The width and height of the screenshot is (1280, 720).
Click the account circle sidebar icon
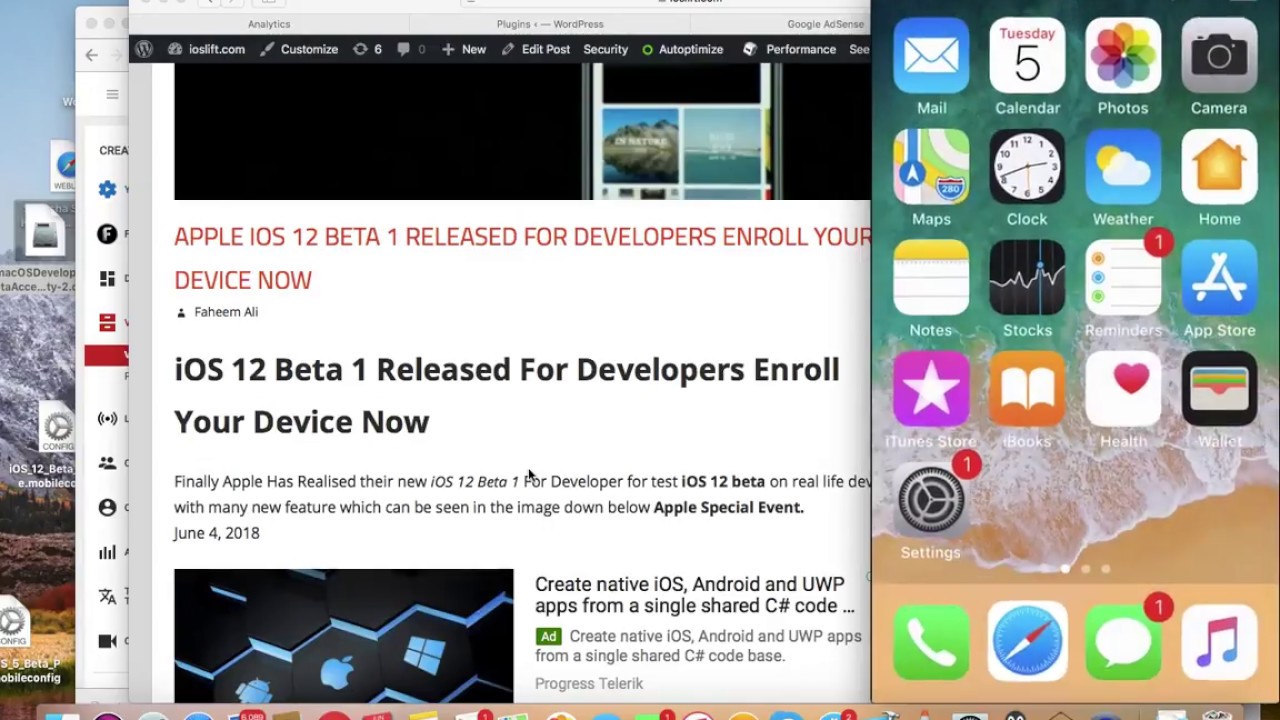click(107, 507)
